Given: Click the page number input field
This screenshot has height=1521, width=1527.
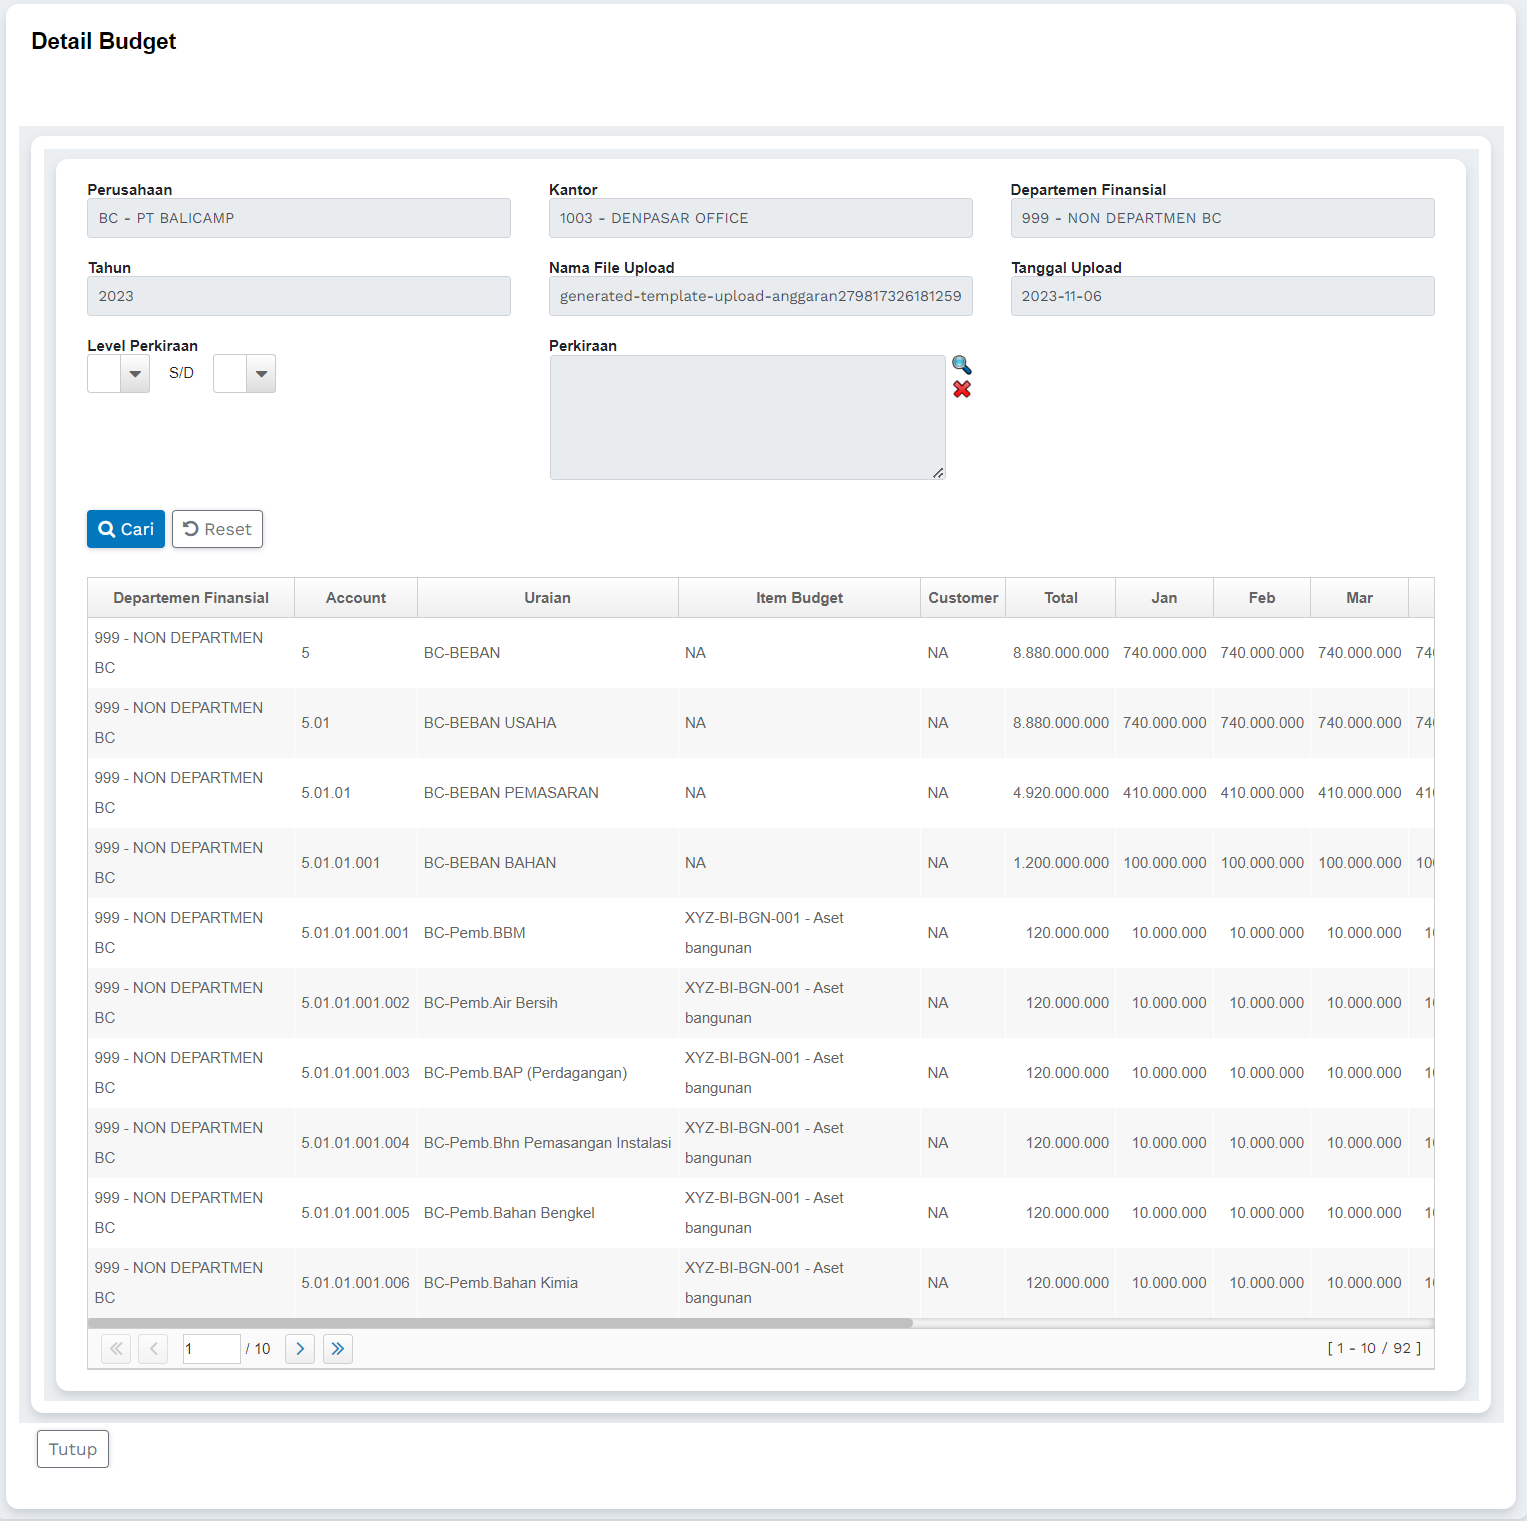Looking at the screenshot, I should (x=211, y=1349).
